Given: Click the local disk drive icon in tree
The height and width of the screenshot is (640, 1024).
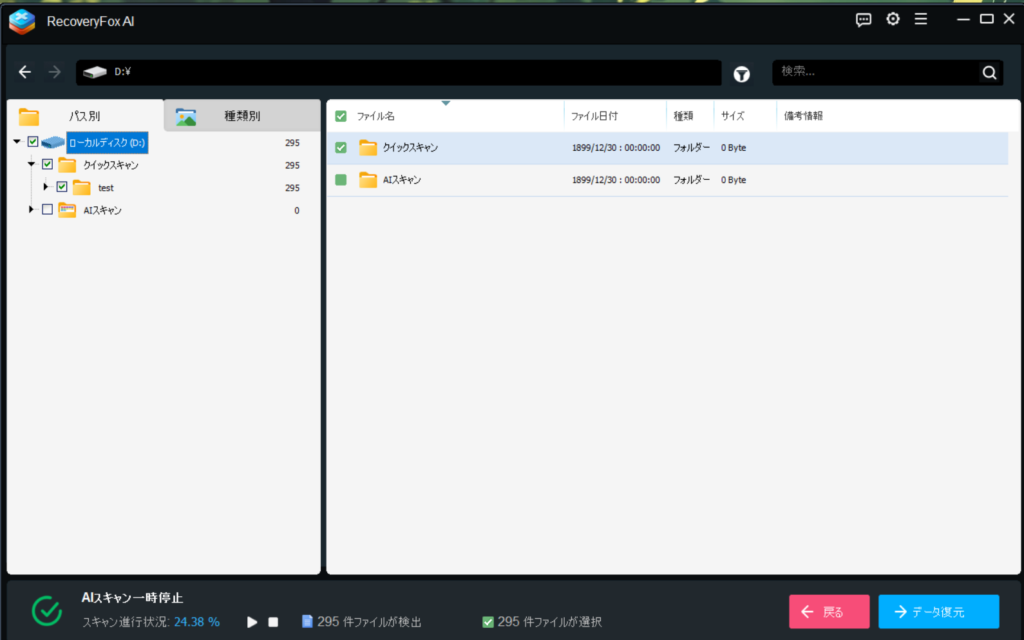Looking at the screenshot, I should point(53,142).
